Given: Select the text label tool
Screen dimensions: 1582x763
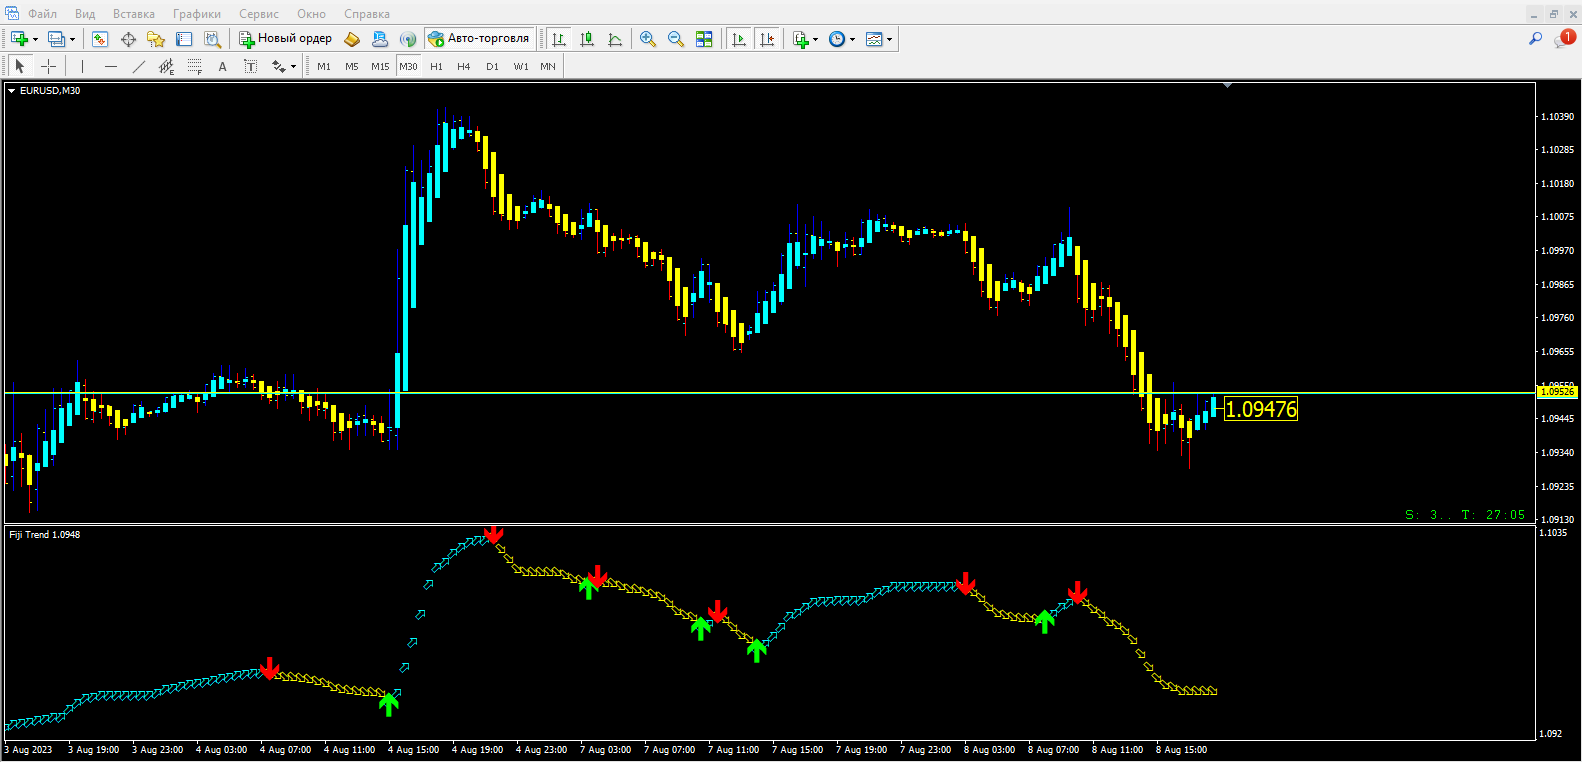Looking at the screenshot, I should point(250,66).
